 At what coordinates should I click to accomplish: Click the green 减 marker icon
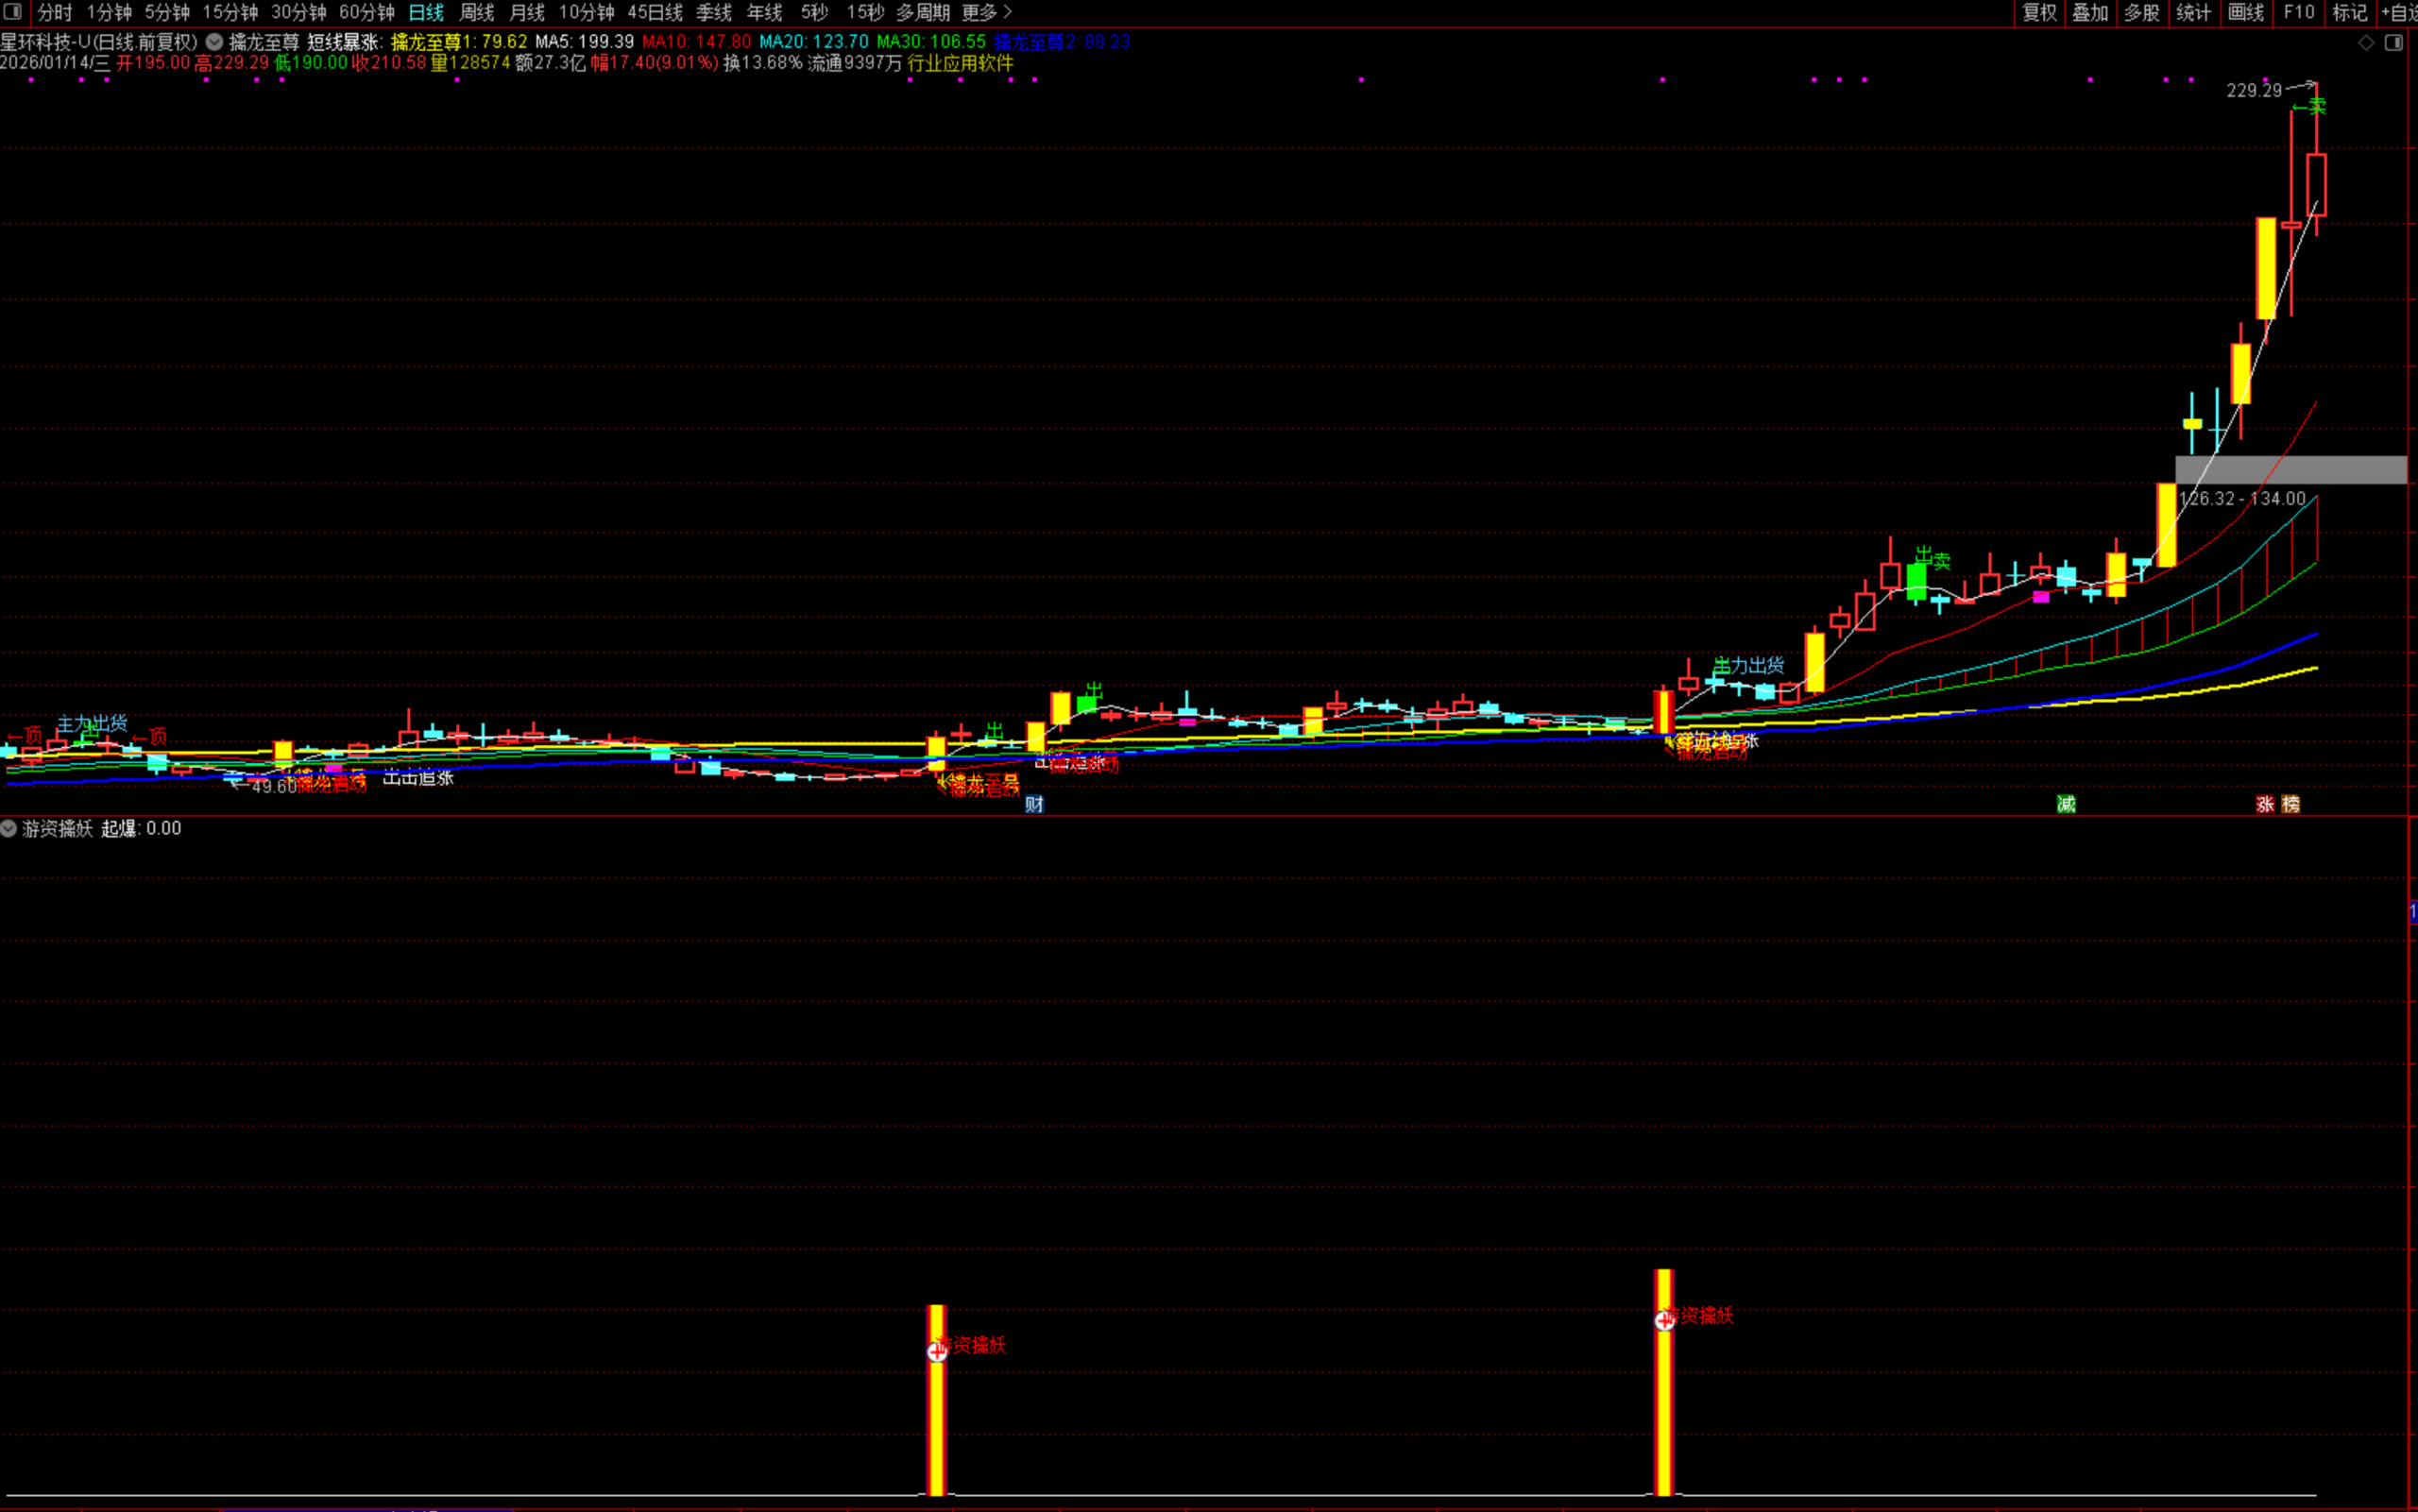click(x=2066, y=804)
